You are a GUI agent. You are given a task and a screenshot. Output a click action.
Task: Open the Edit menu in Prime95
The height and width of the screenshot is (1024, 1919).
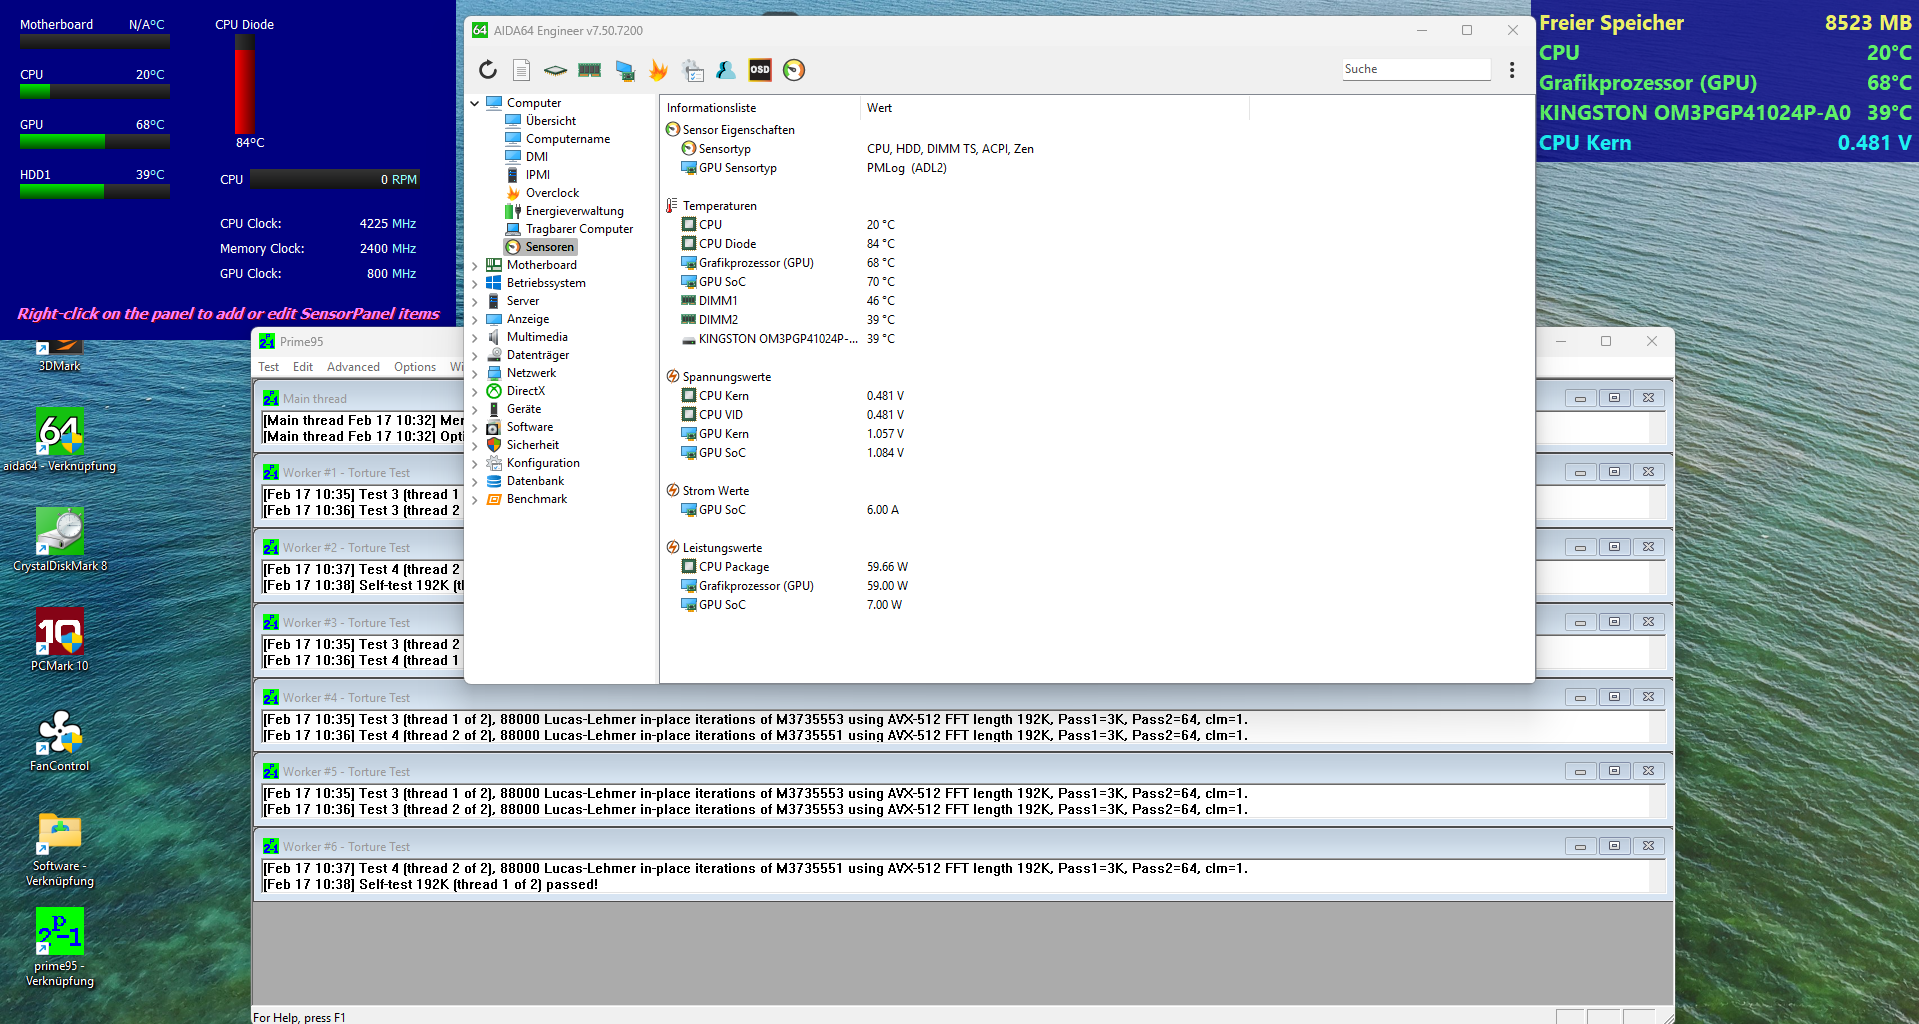pyautogui.click(x=303, y=367)
